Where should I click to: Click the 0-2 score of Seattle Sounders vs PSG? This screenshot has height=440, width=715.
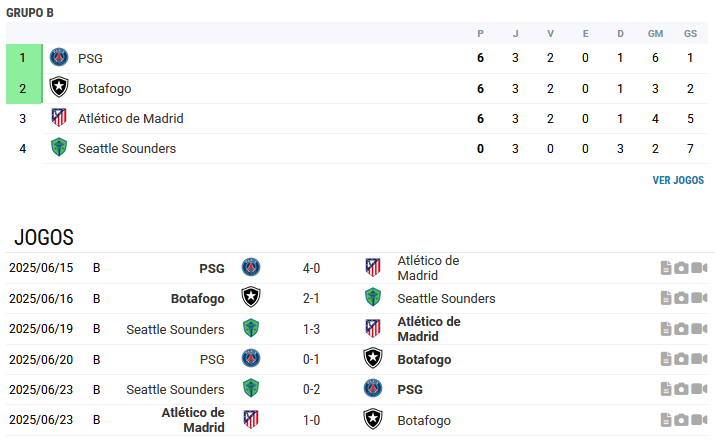(x=311, y=389)
